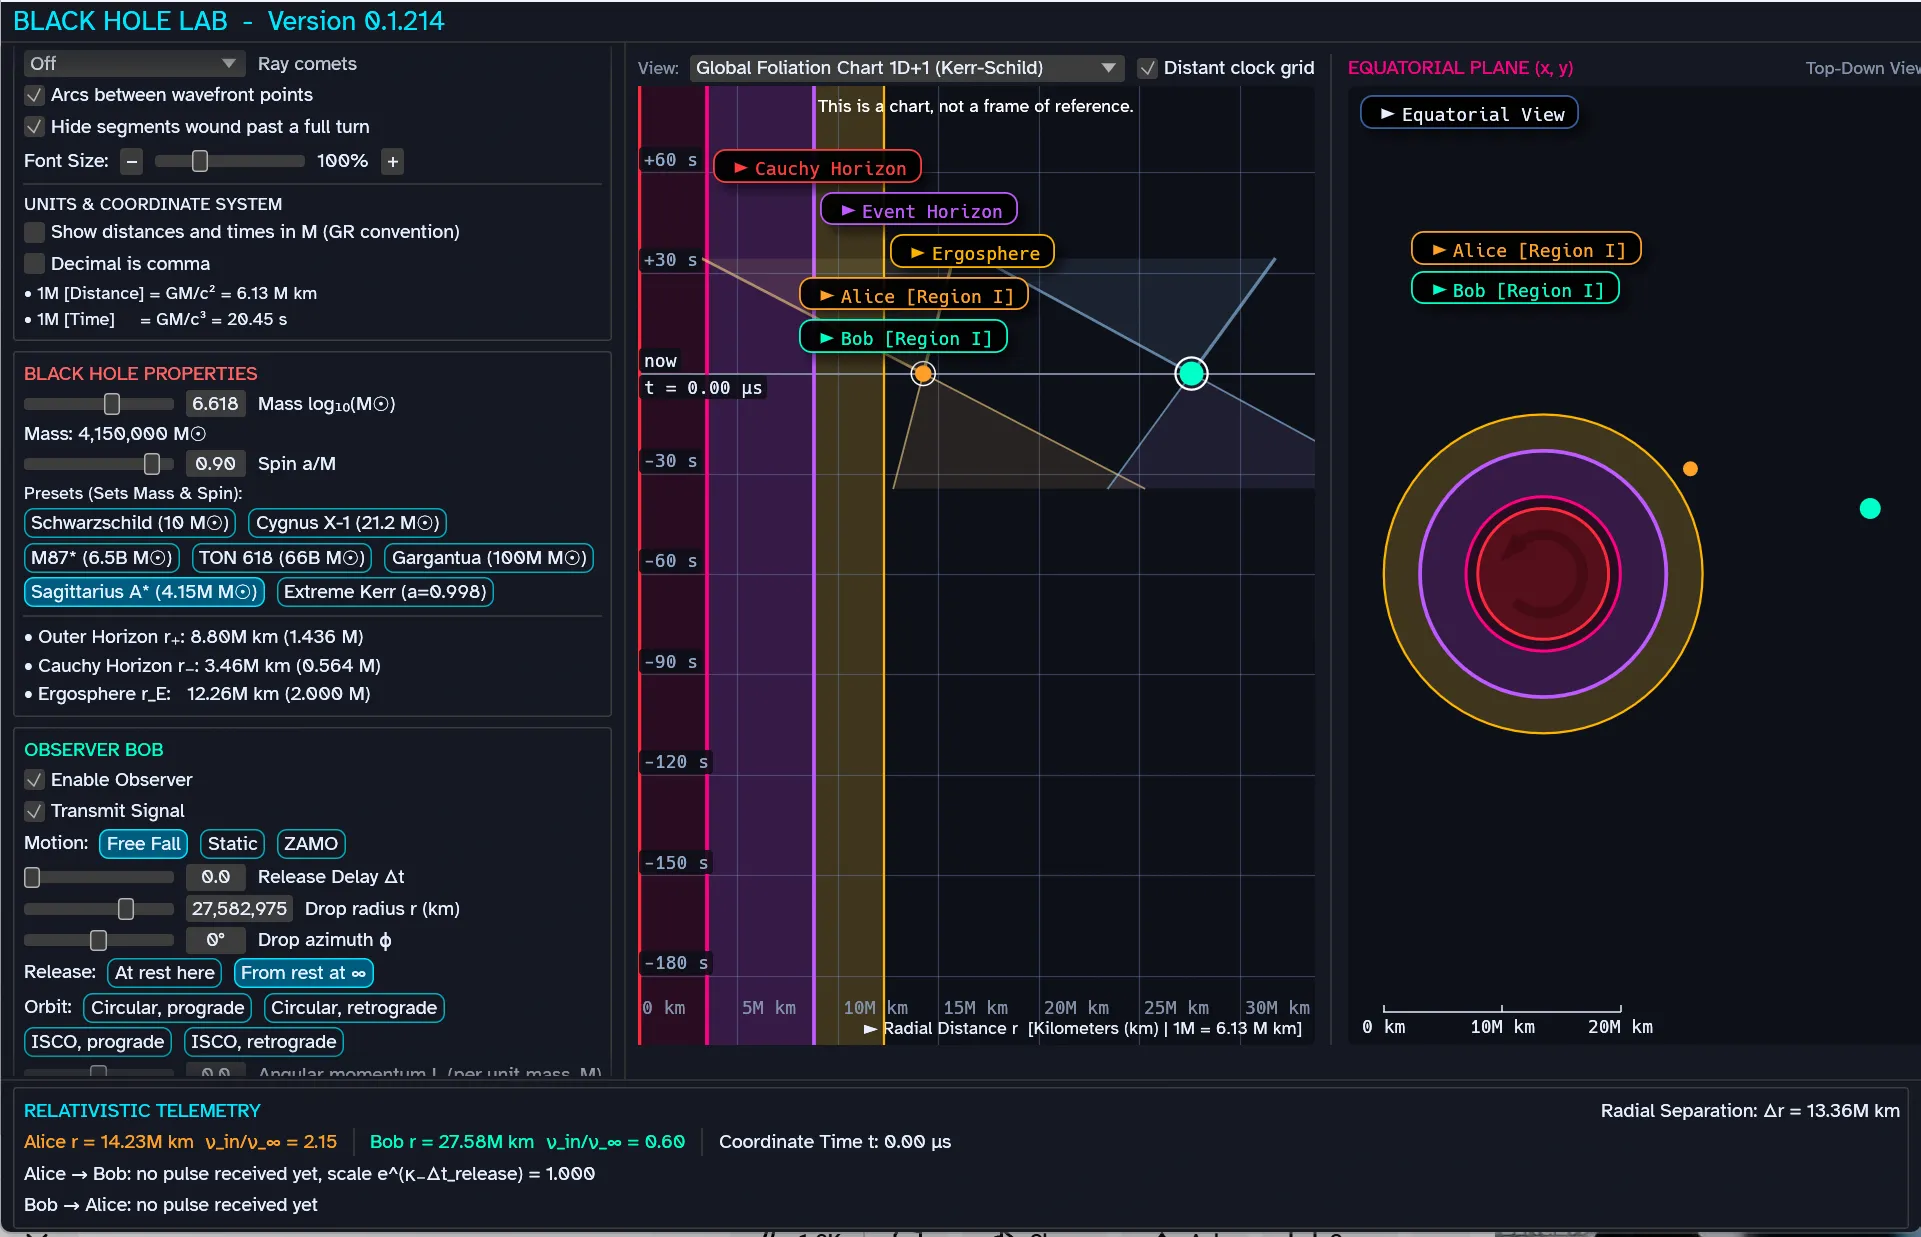Image resolution: width=1921 pixels, height=1237 pixels.
Task: Click the Release Delay value field
Action: click(x=215, y=877)
